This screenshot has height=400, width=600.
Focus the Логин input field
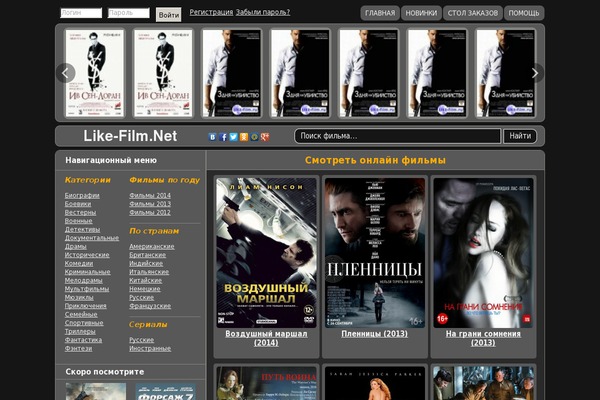(x=81, y=13)
